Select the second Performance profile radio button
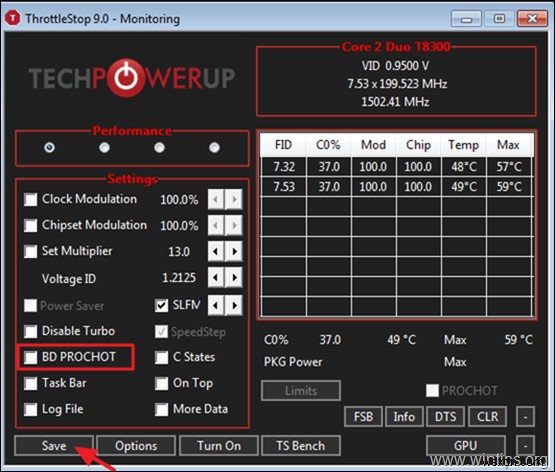This screenshot has width=555, height=472. 104,147
